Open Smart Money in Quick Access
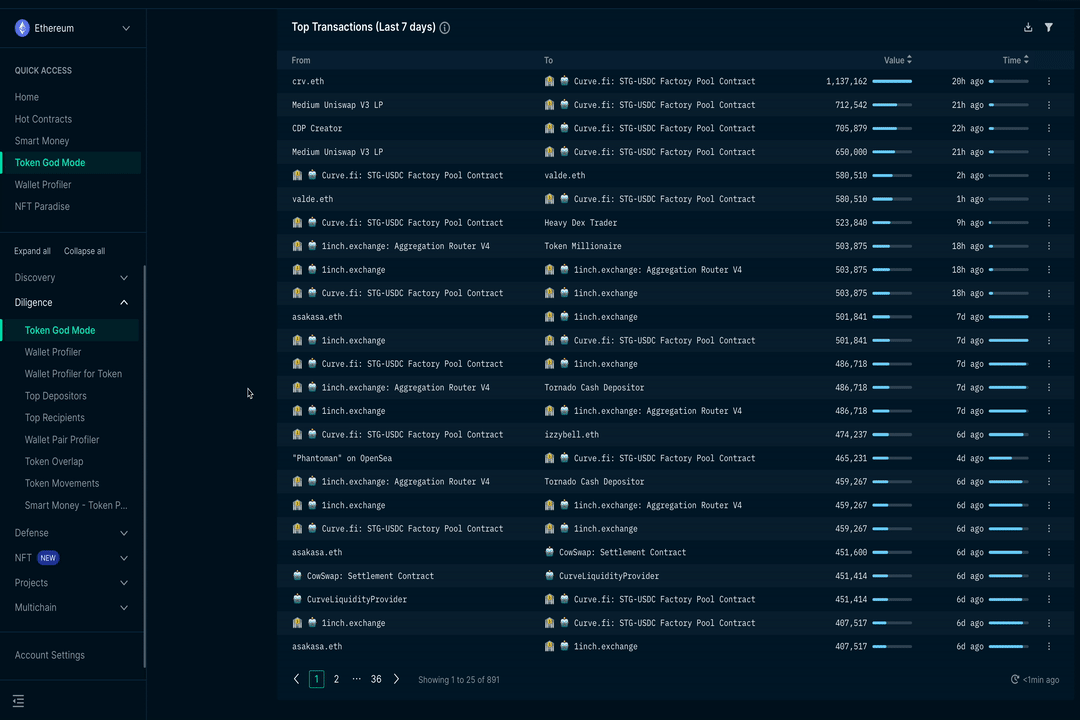The width and height of the screenshot is (1080, 720). point(42,141)
